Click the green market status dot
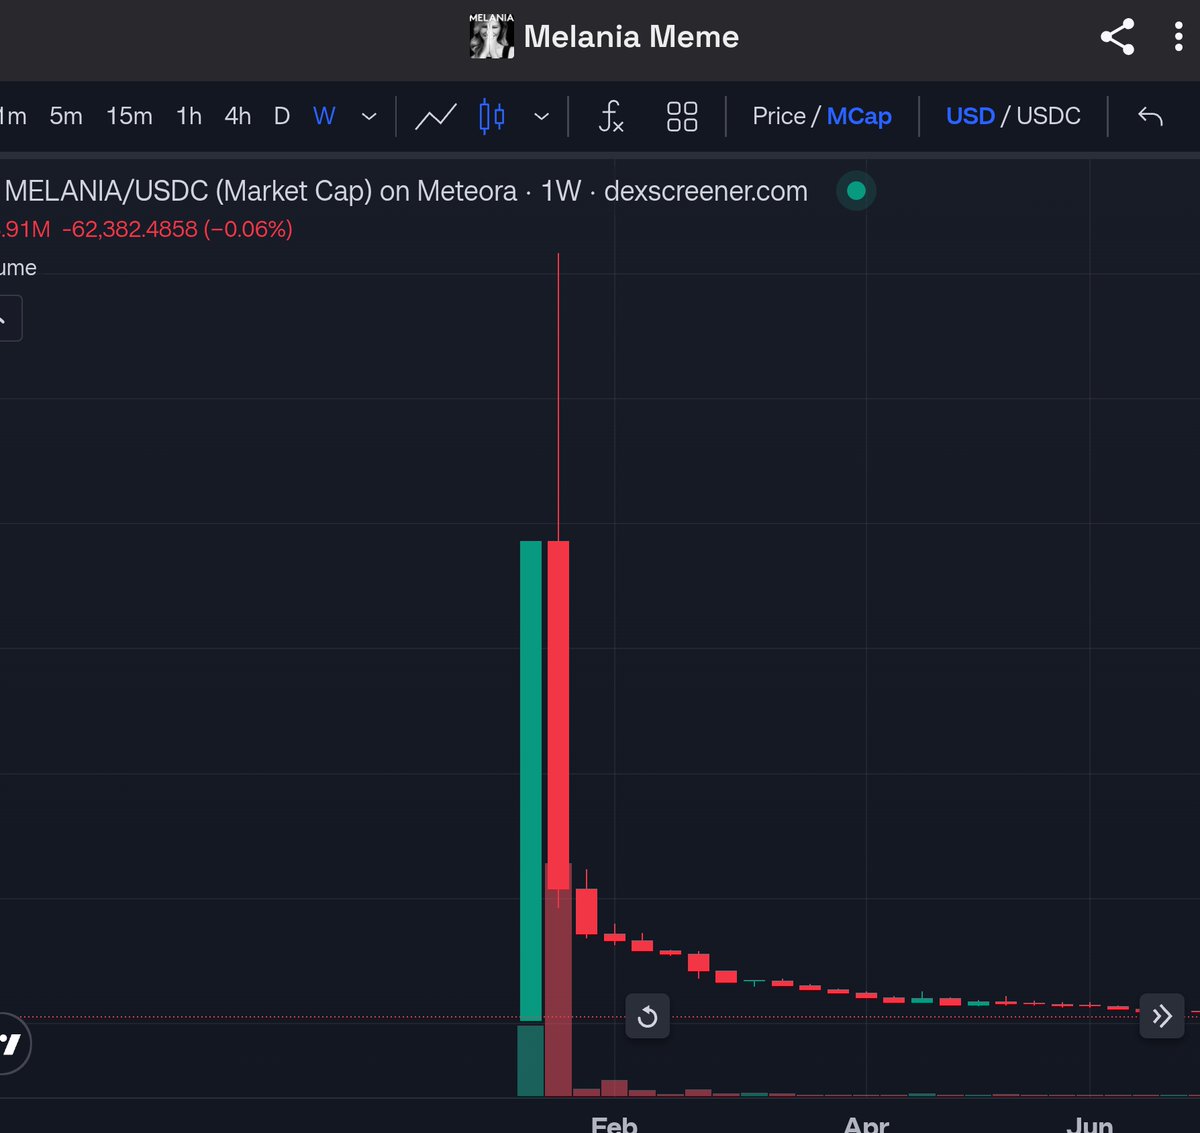The image size is (1200, 1133). click(x=856, y=191)
